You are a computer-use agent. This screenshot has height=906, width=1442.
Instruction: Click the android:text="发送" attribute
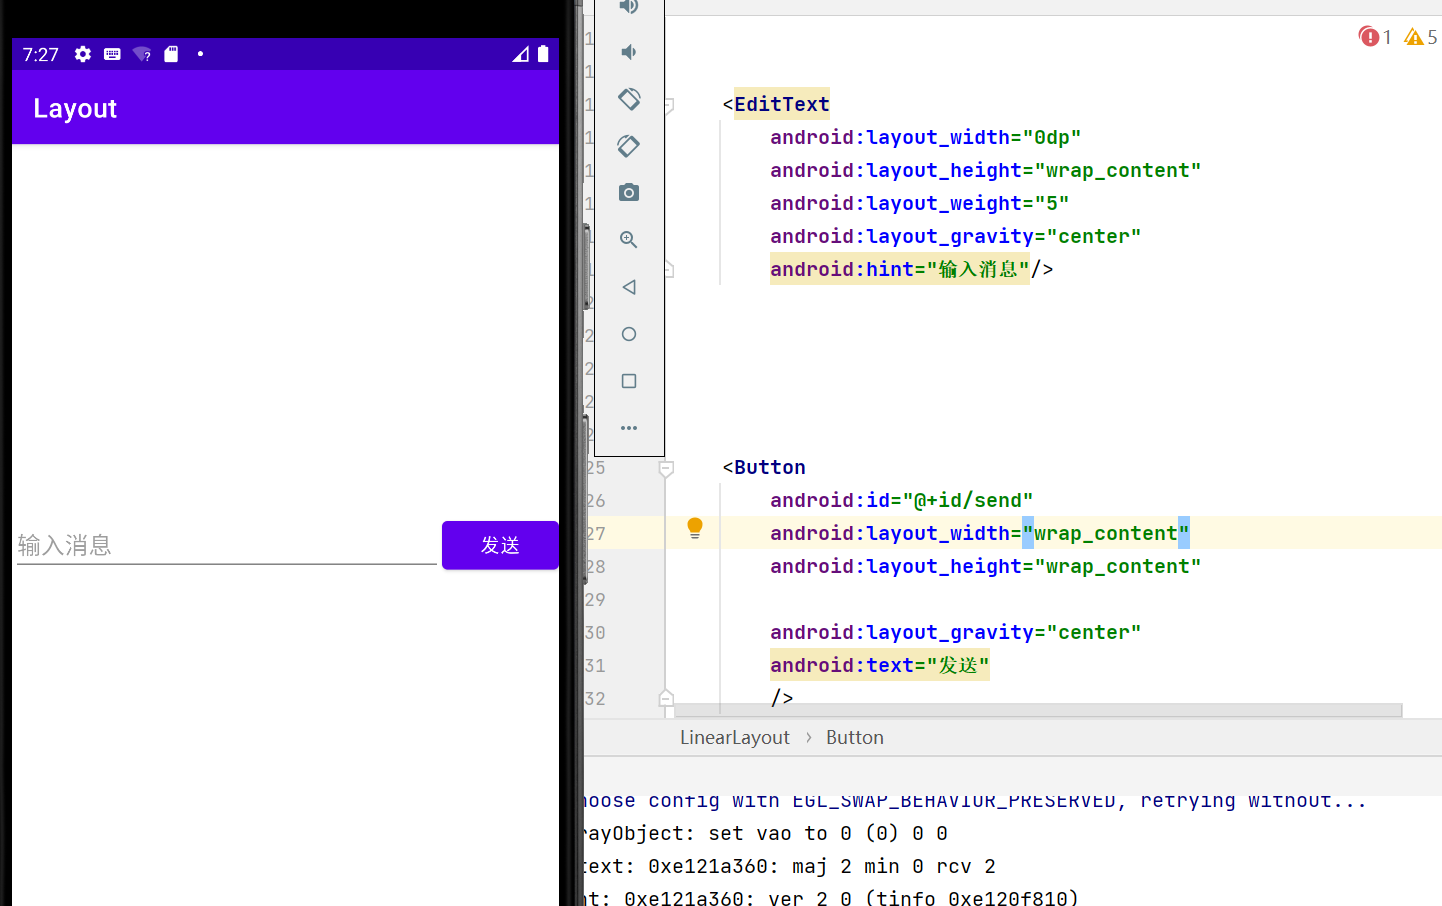pyautogui.click(x=880, y=665)
